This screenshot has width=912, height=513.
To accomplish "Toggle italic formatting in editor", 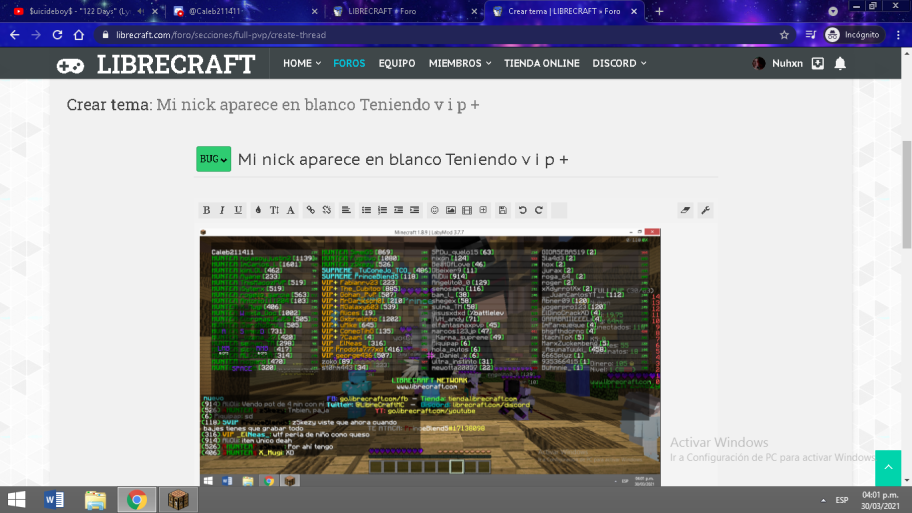I will pos(222,210).
